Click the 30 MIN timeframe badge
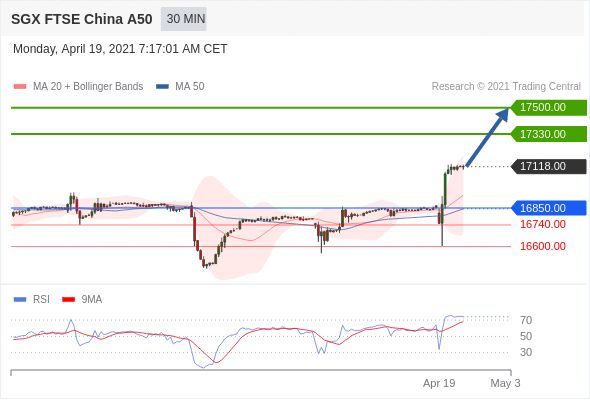The image size is (590, 400). (x=184, y=19)
